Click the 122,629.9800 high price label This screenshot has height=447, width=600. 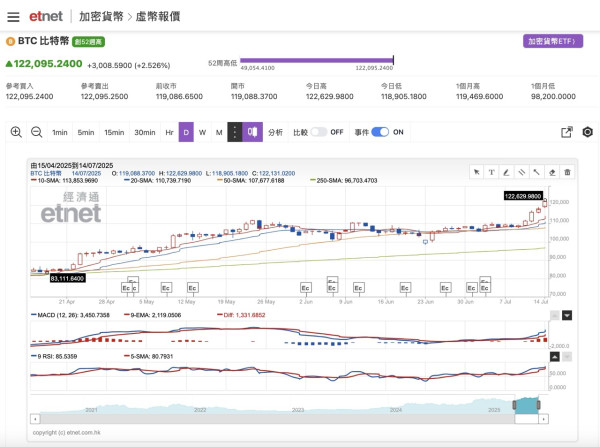pos(523,196)
